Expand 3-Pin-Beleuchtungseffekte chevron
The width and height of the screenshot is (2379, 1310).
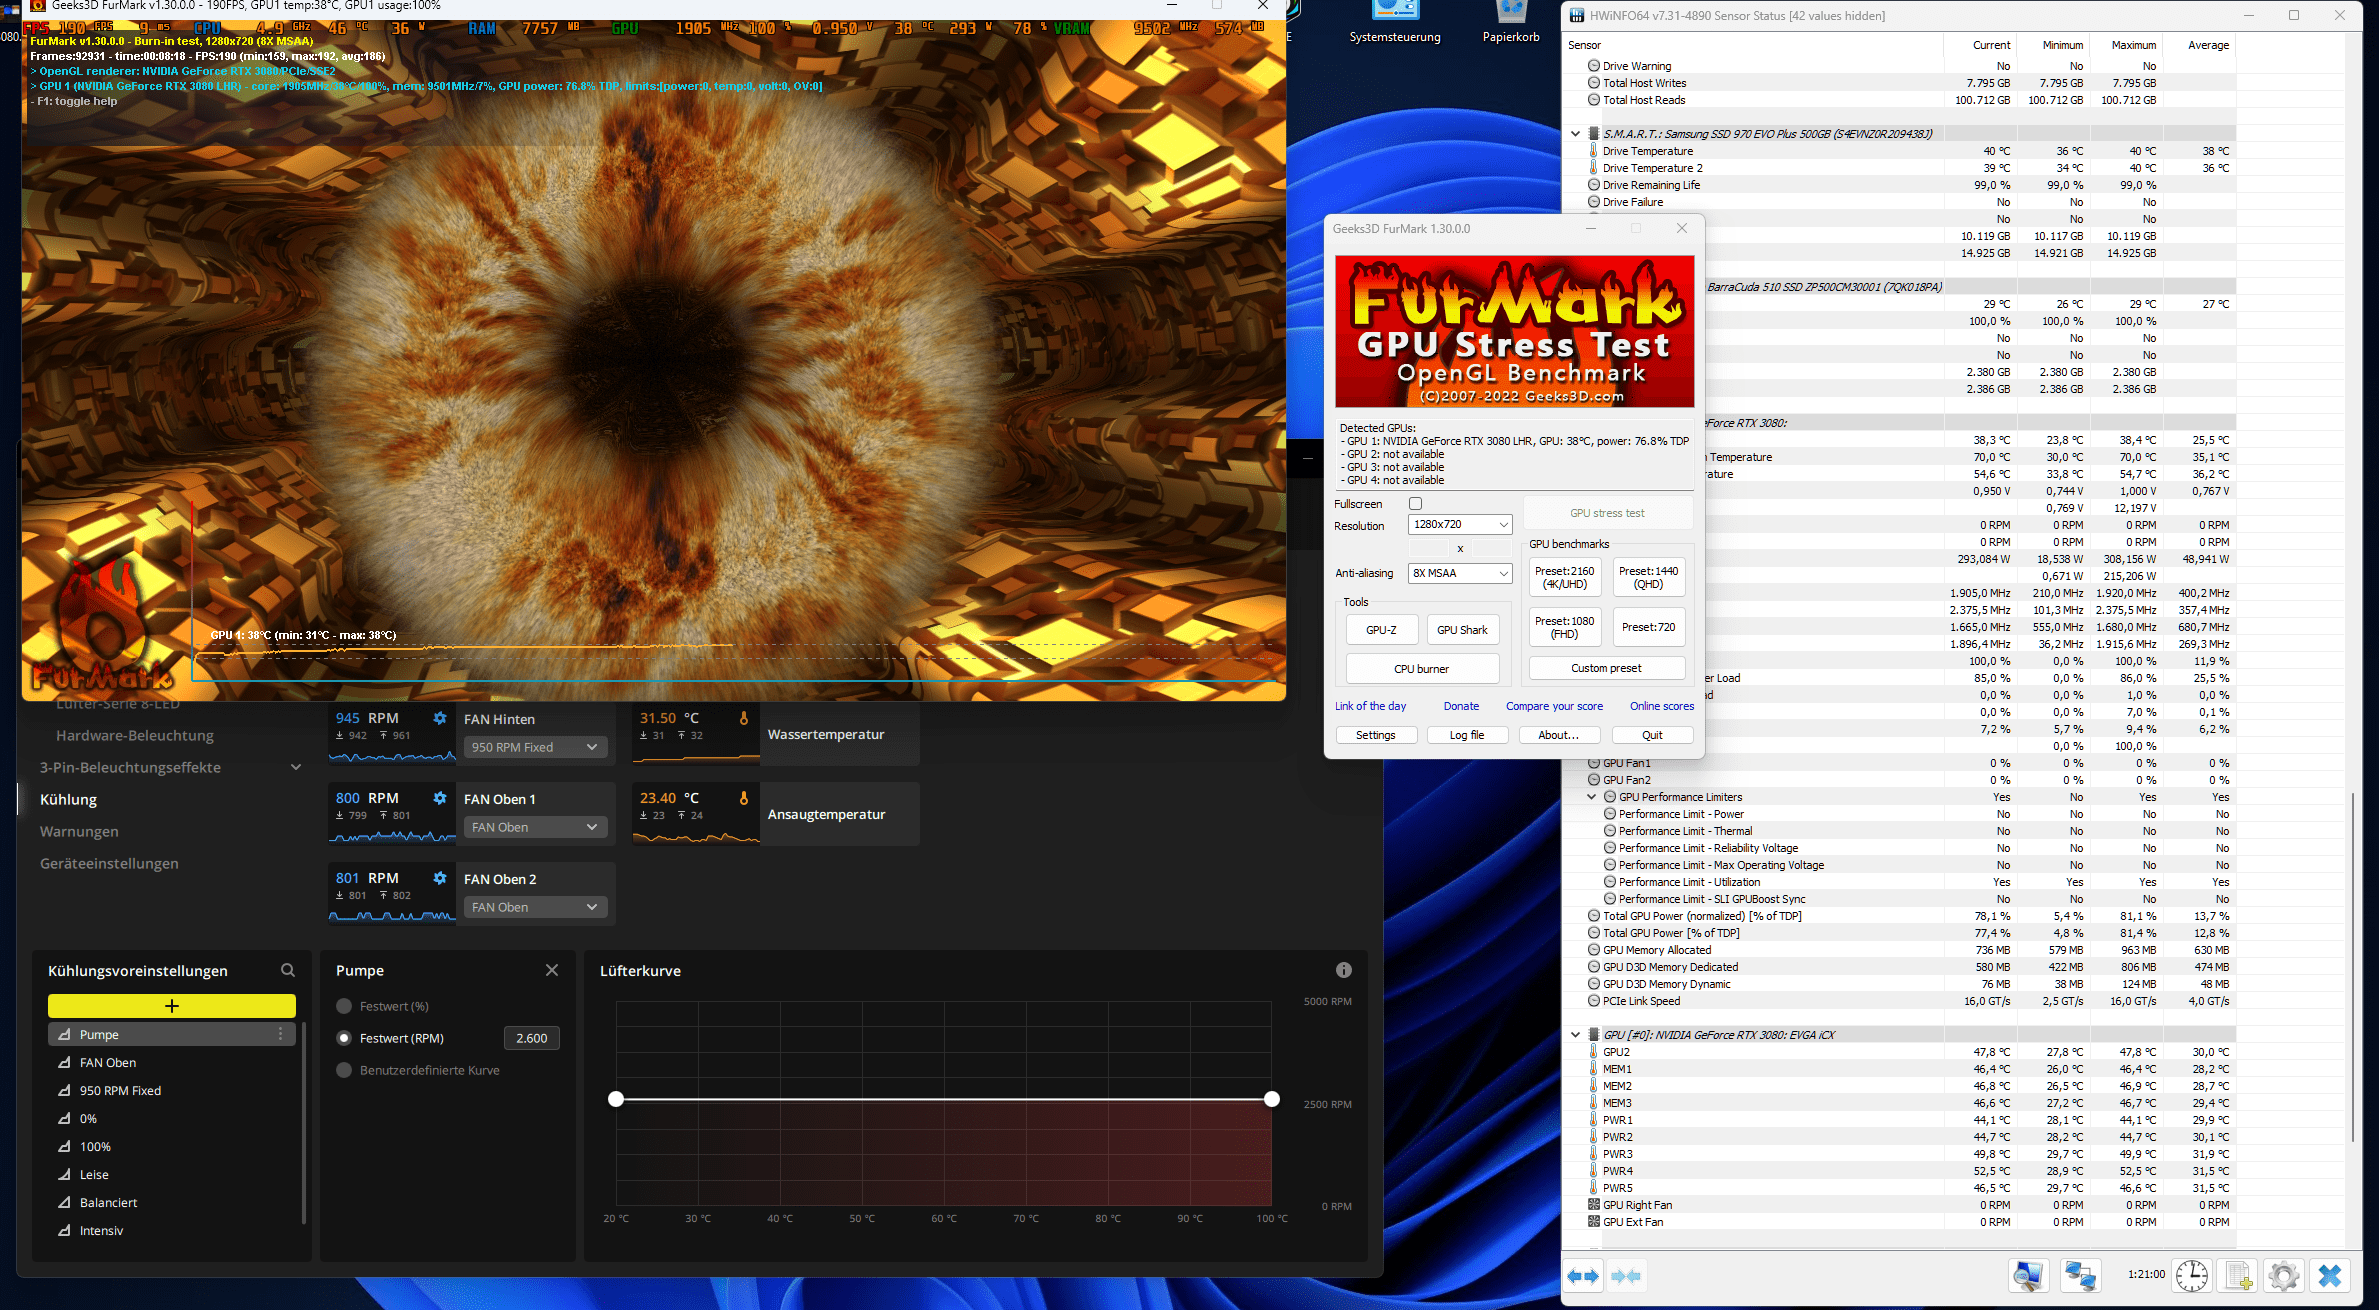(x=296, y=767)
